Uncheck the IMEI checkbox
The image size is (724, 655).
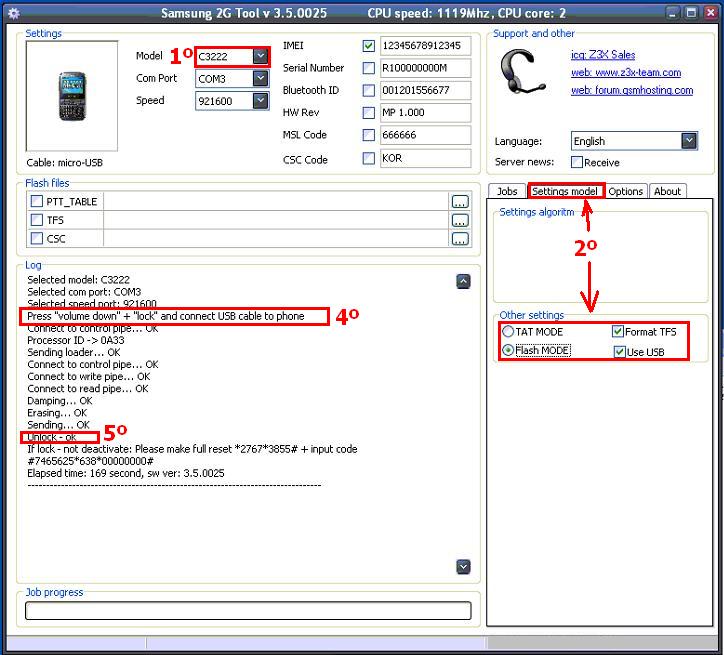(x=368, y=46)
